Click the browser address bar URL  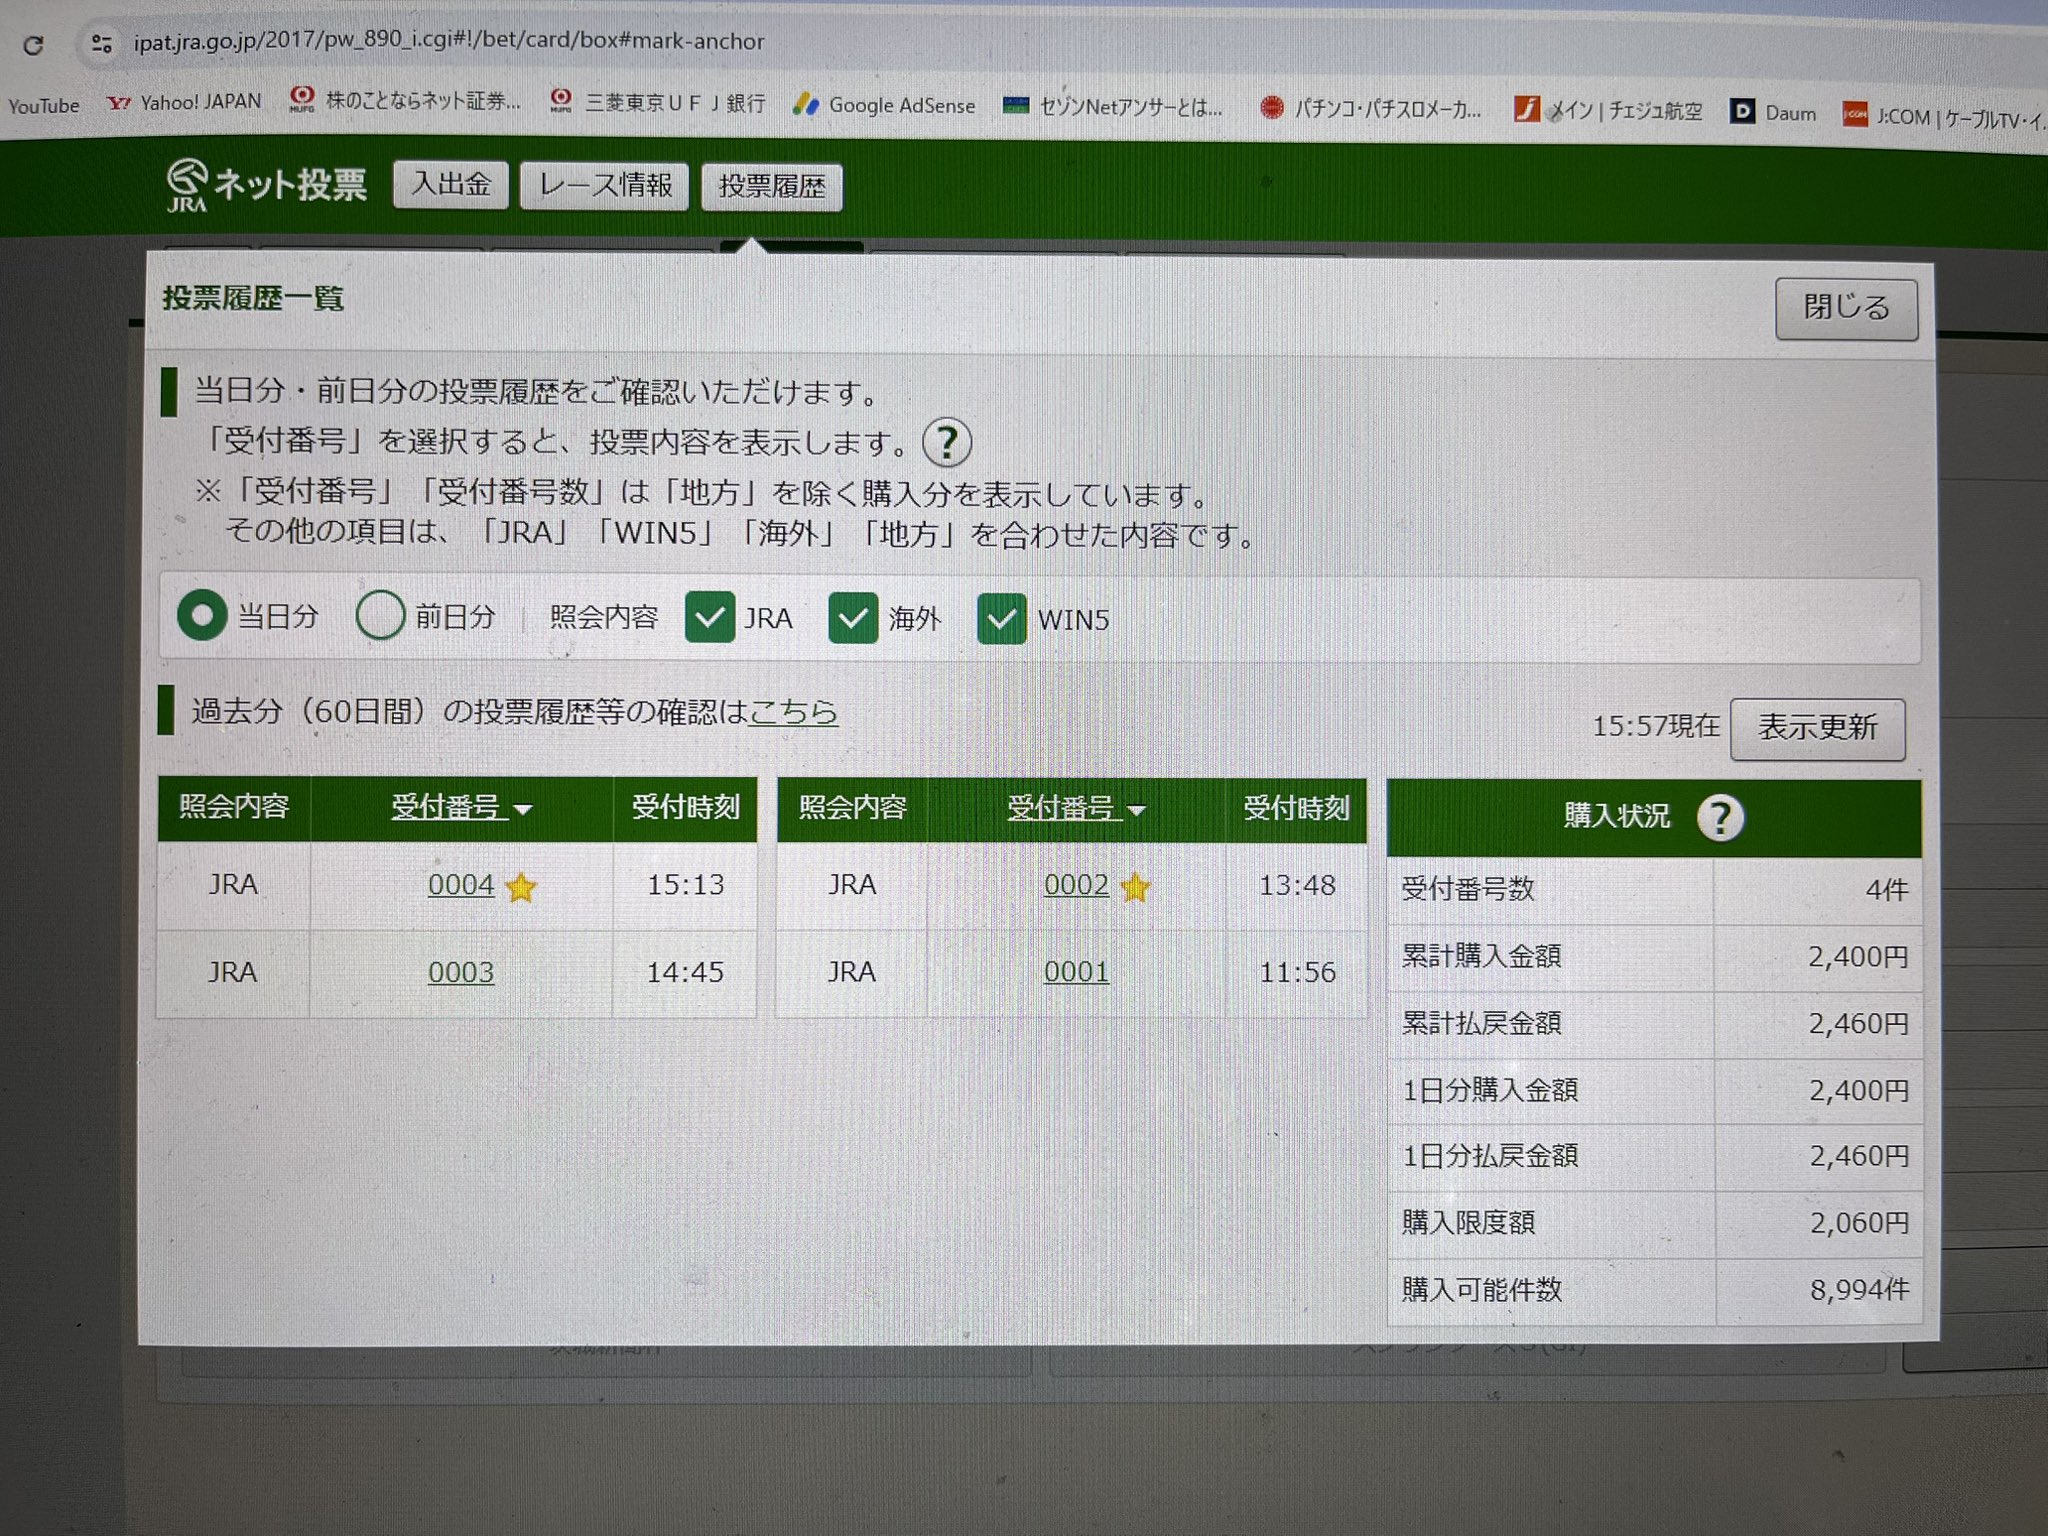pyautogui.click(x=448, y=42)
